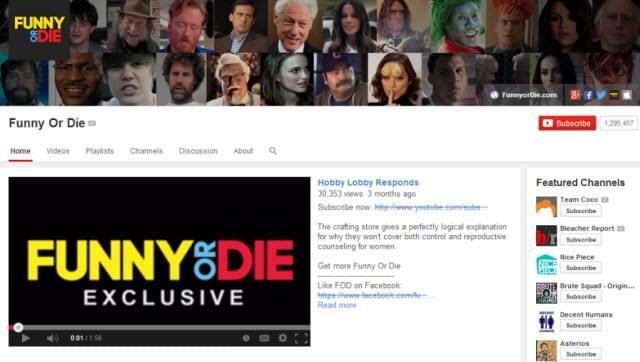
Task: Click the video progress bar scrubber
Action: pyautogui.click(x=18, y=327)
